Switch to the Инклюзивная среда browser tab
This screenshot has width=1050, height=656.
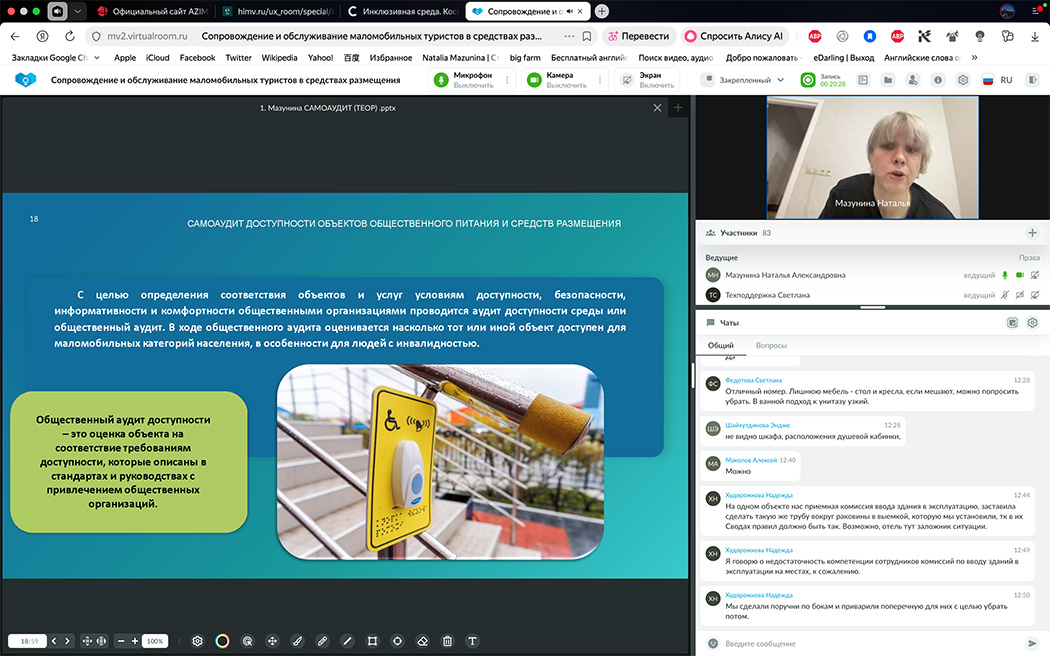click(404, 11)
